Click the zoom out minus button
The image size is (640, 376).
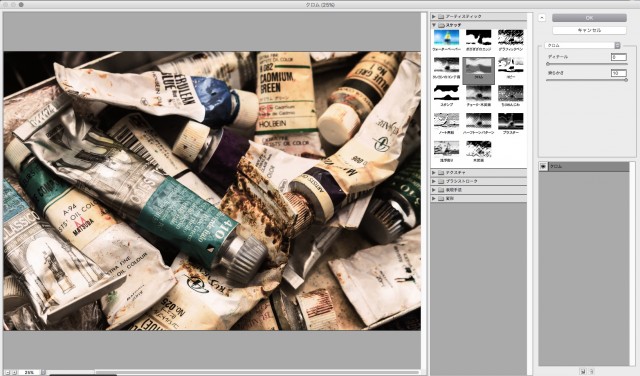point(6,372)
